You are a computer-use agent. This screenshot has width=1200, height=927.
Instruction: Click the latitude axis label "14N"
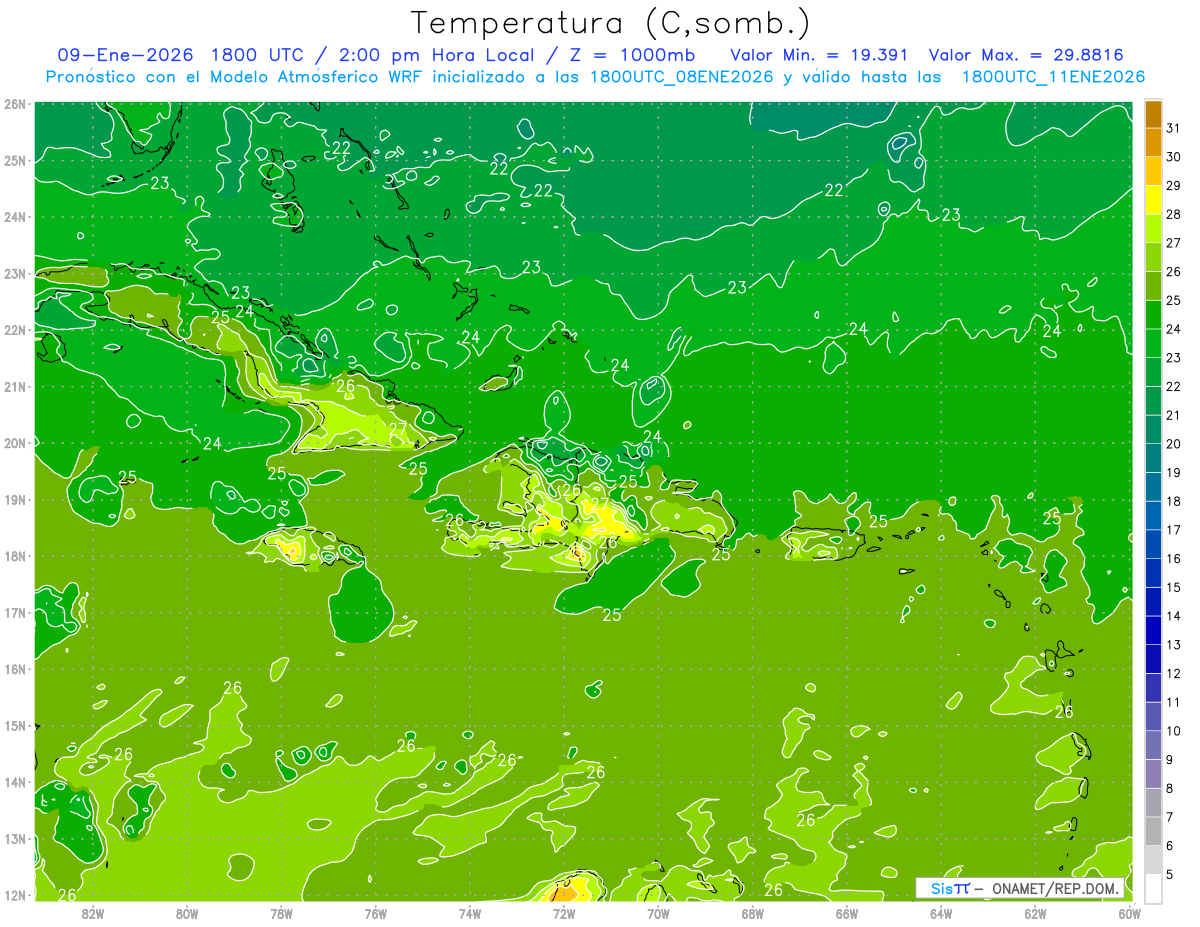pos(15,782)
